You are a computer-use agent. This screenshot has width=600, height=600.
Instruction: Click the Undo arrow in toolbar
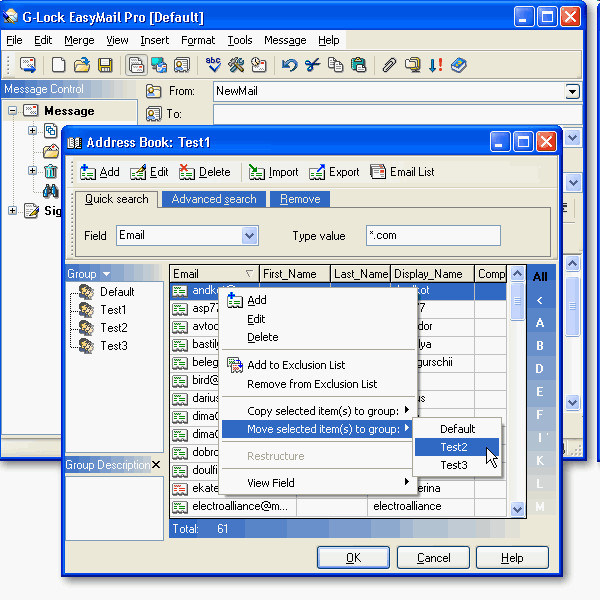tap(289, 65)
